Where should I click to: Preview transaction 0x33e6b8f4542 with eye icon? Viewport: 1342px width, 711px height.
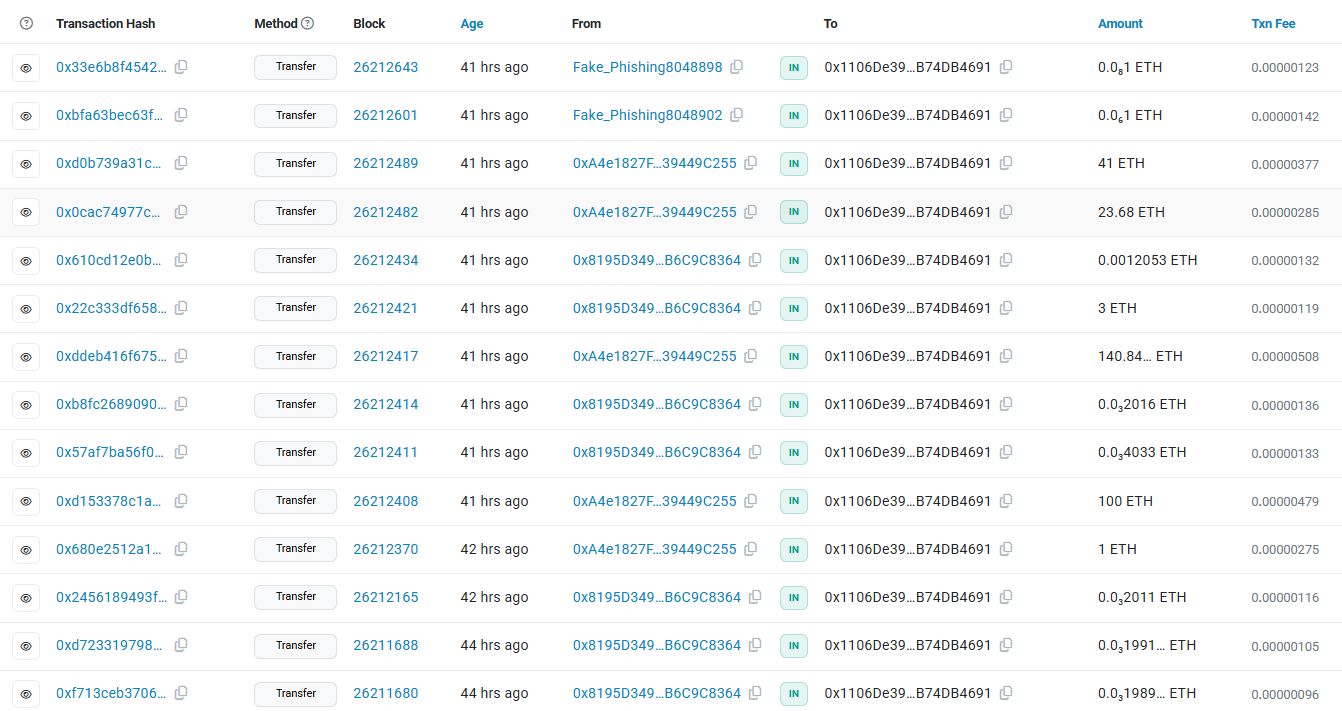(26, 68)
